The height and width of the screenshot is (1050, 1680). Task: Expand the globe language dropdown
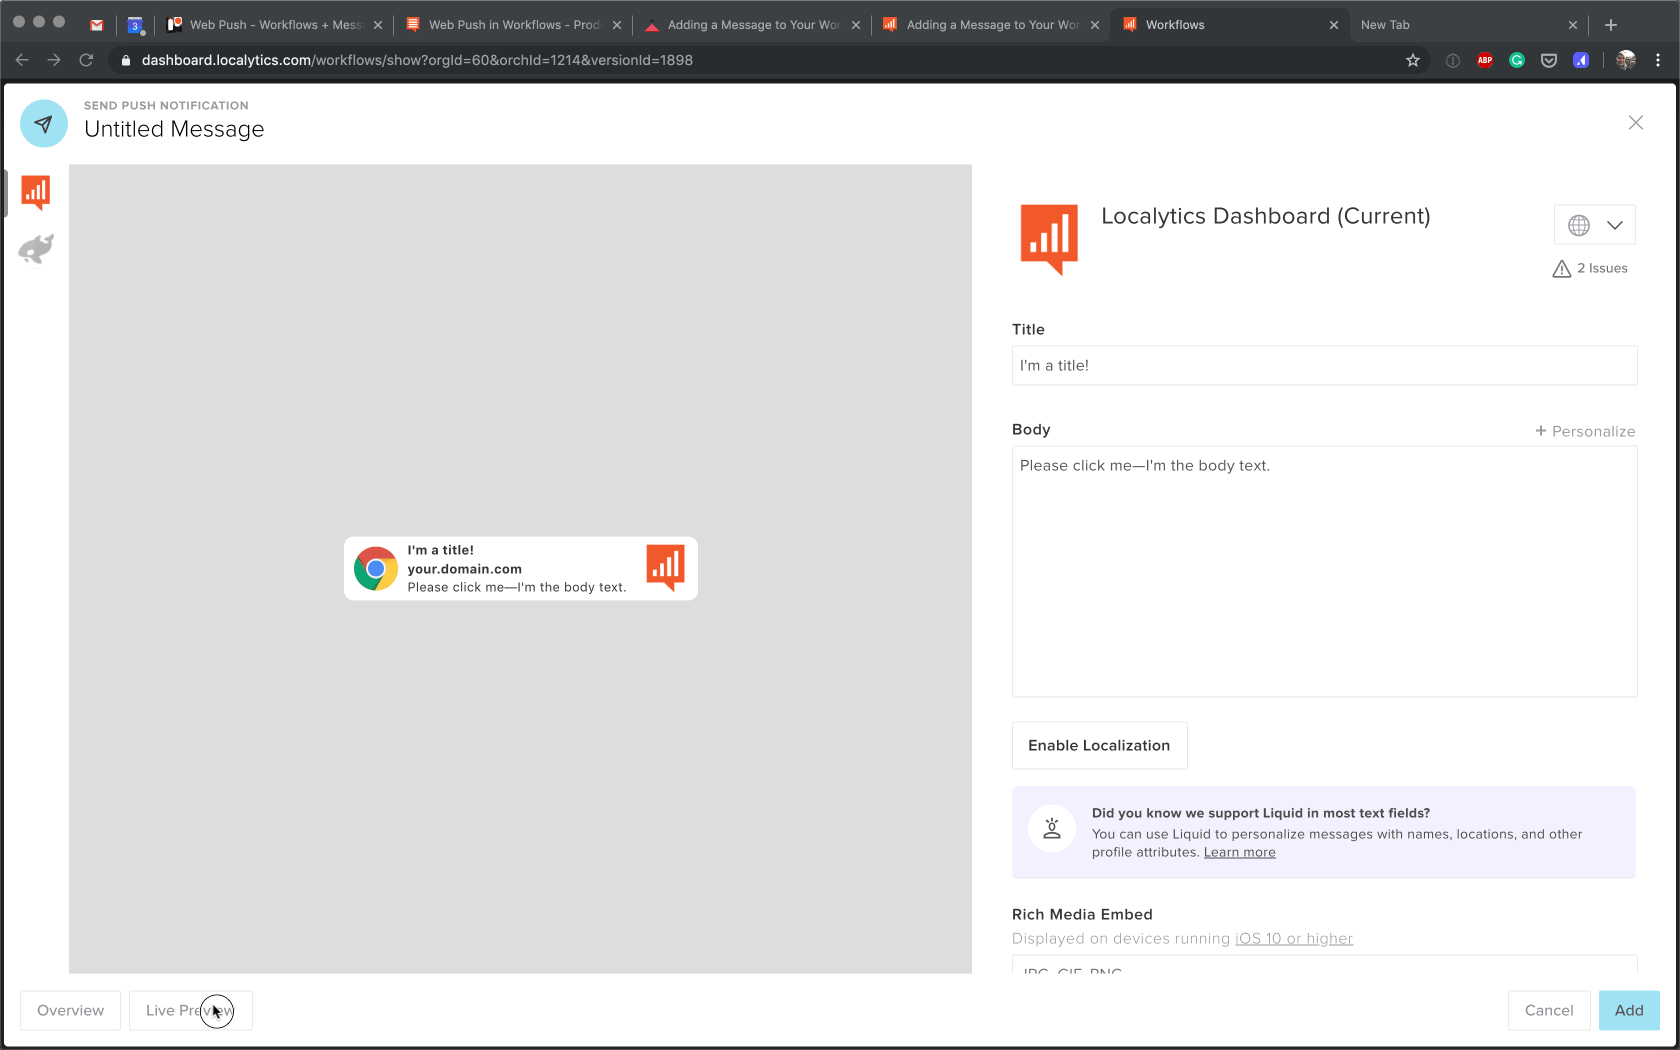[x=1594, y=225]
